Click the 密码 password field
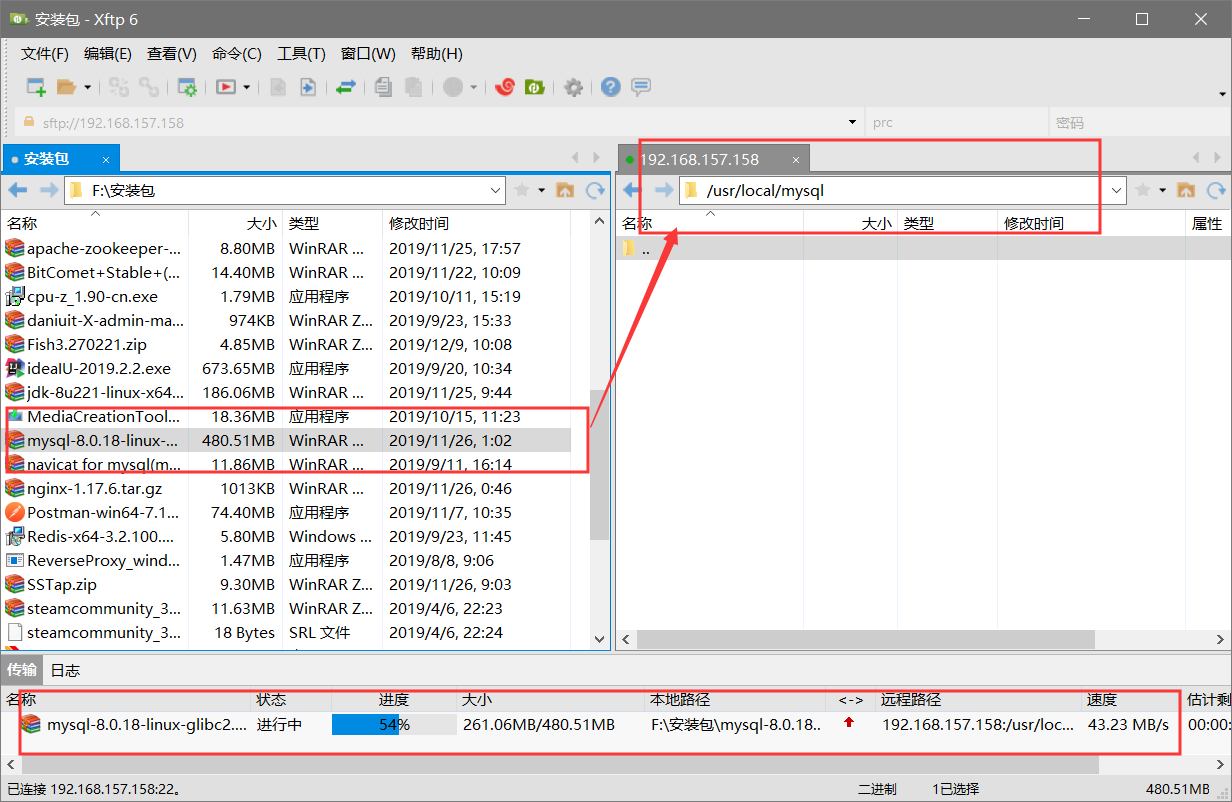 point(1138,122)
